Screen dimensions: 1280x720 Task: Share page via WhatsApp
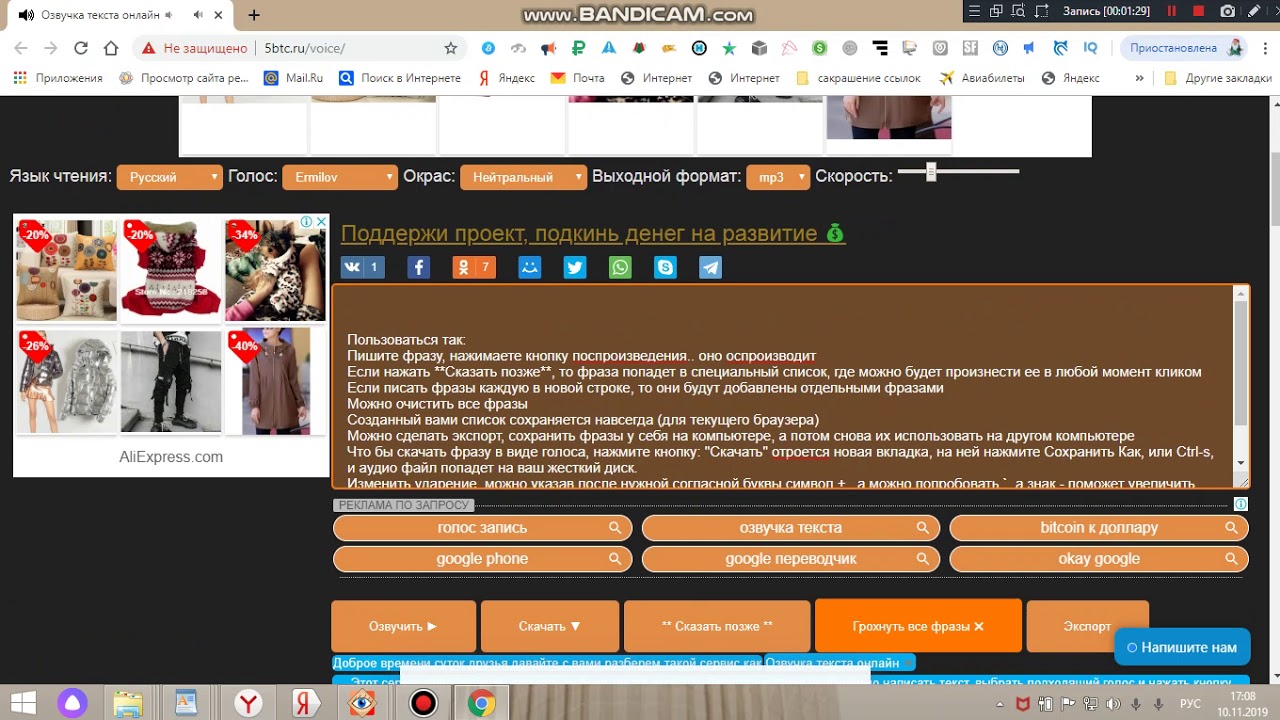coord(620,267)
